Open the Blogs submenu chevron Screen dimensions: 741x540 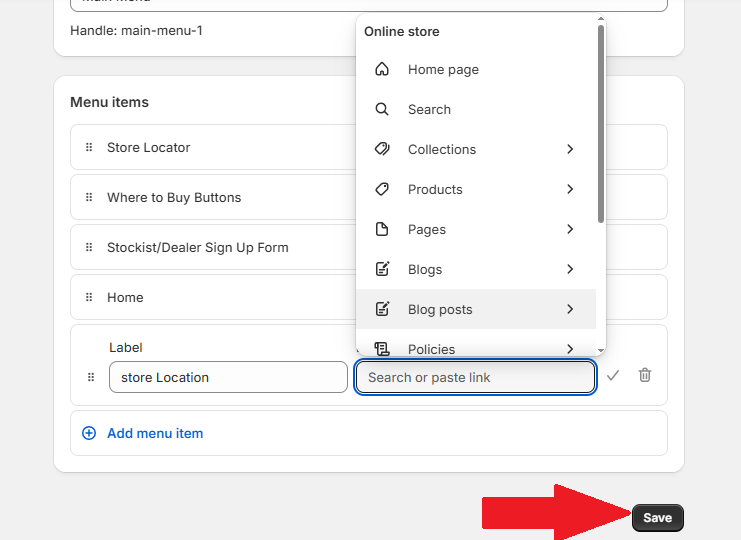click(570, 269)
